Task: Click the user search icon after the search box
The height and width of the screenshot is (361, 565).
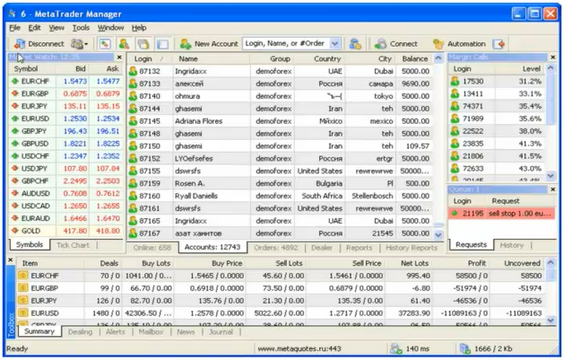Action: pyautogui.click(x=355, y=44)
